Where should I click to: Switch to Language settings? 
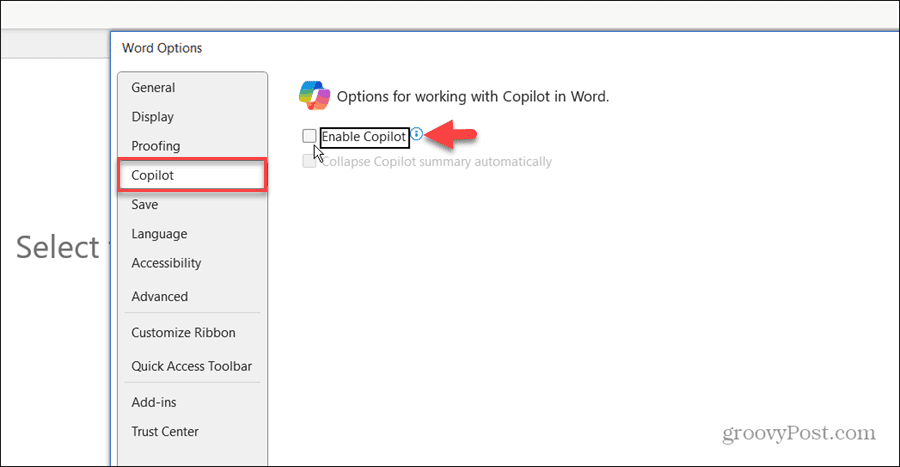click(x=192, y=234)
